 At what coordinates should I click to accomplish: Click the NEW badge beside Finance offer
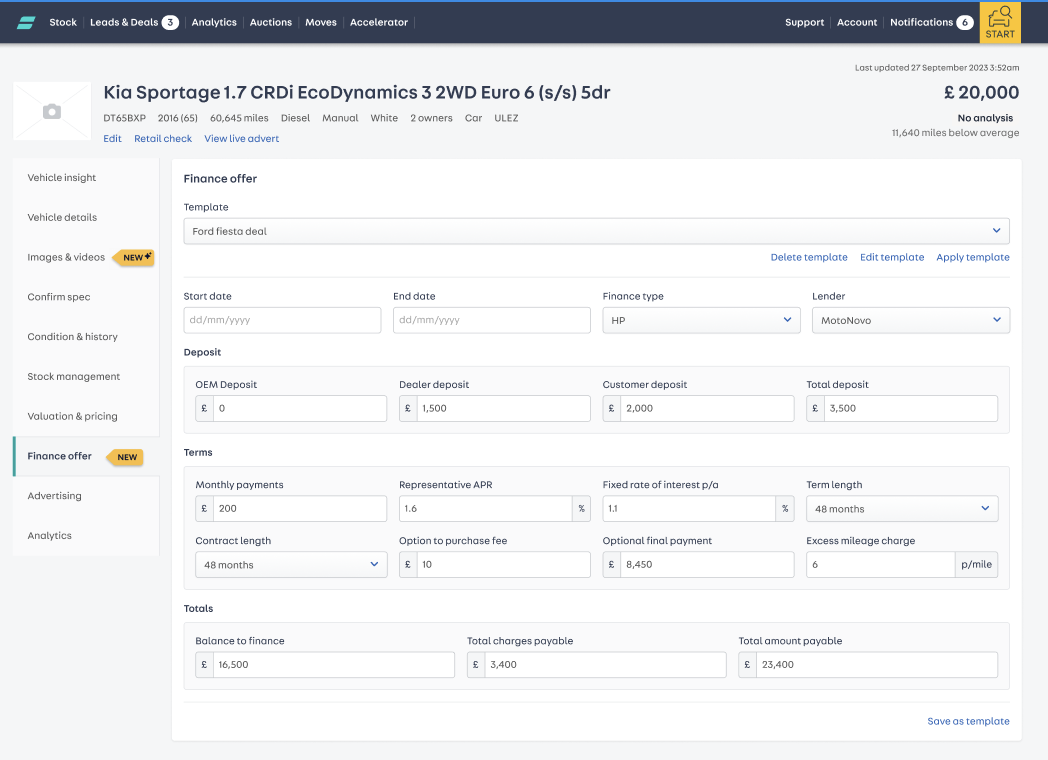(126, 457)
